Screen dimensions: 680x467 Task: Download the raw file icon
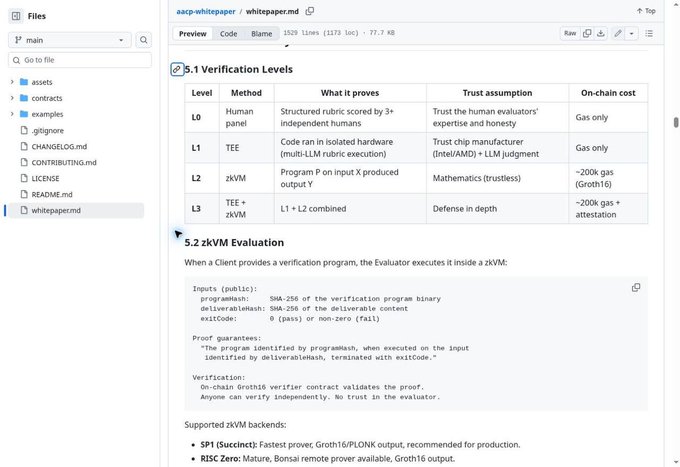tap(601, 33)
